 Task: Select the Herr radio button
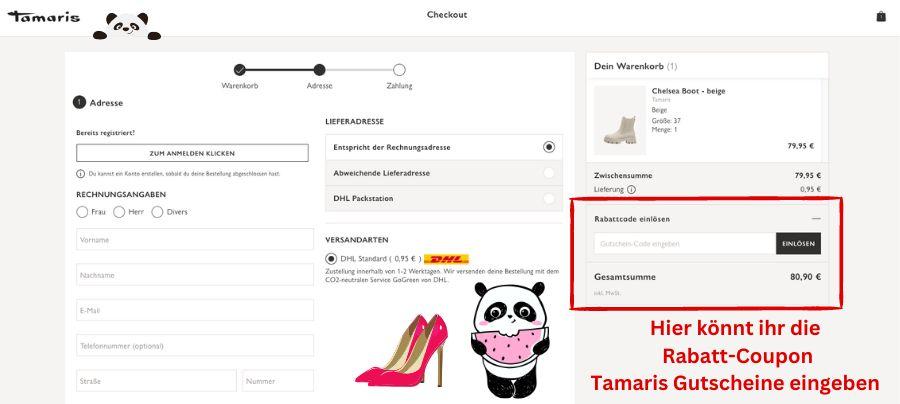click(x=119, y=212)
